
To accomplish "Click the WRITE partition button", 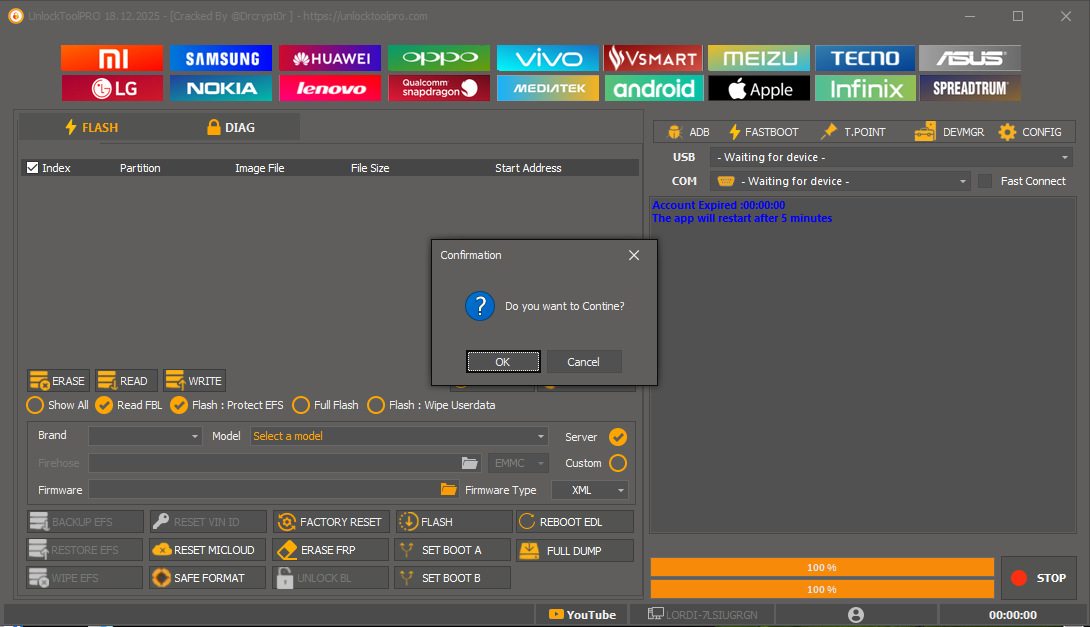I will click(195, 381).
